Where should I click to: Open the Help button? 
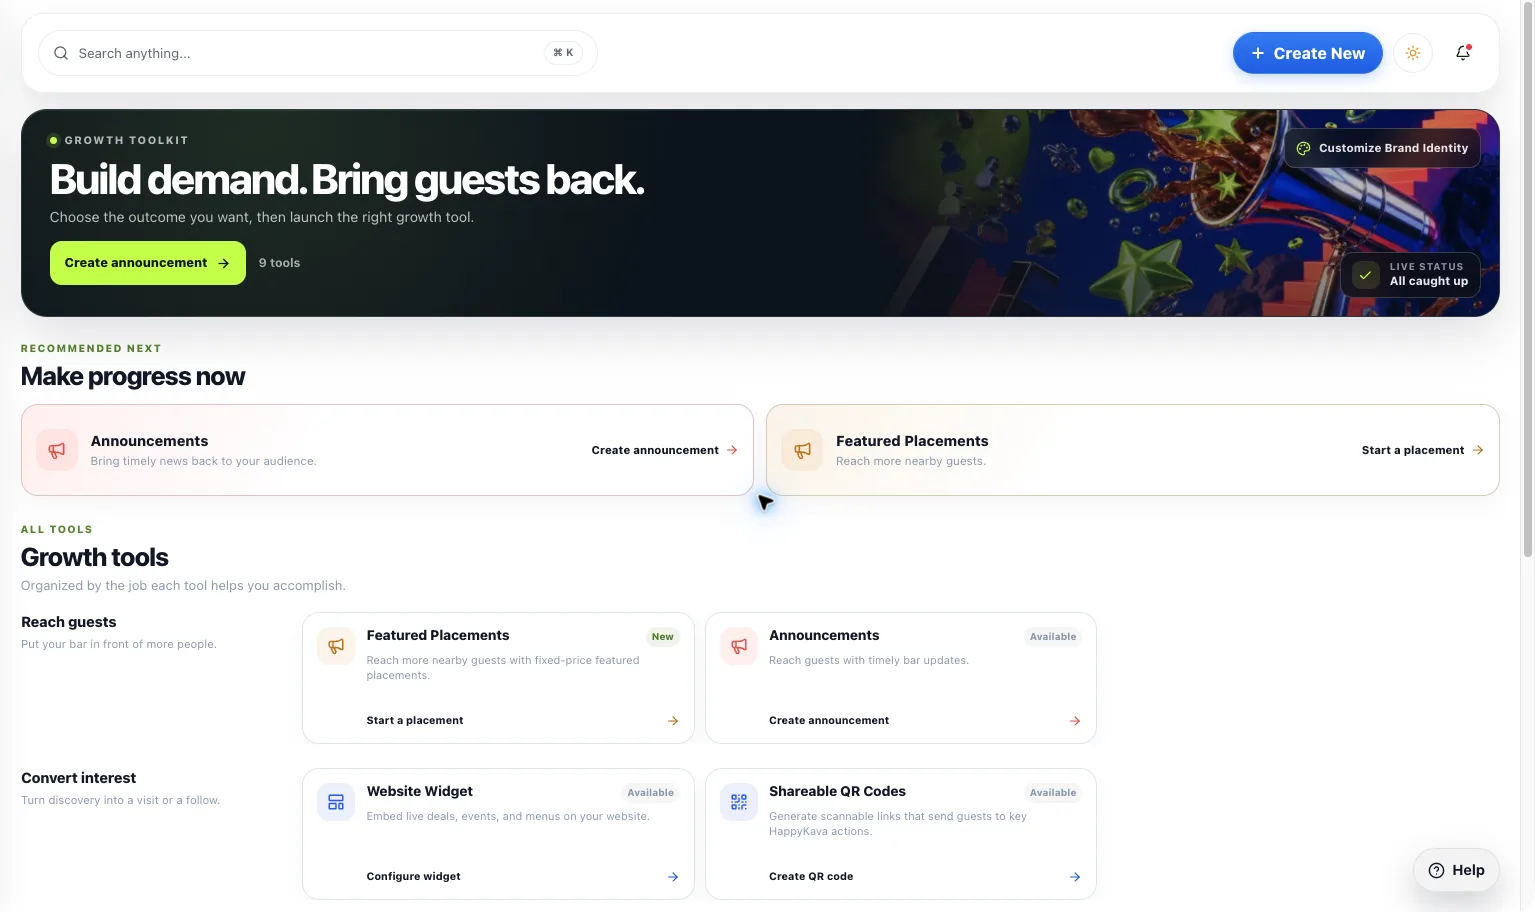pos(1456,870)
